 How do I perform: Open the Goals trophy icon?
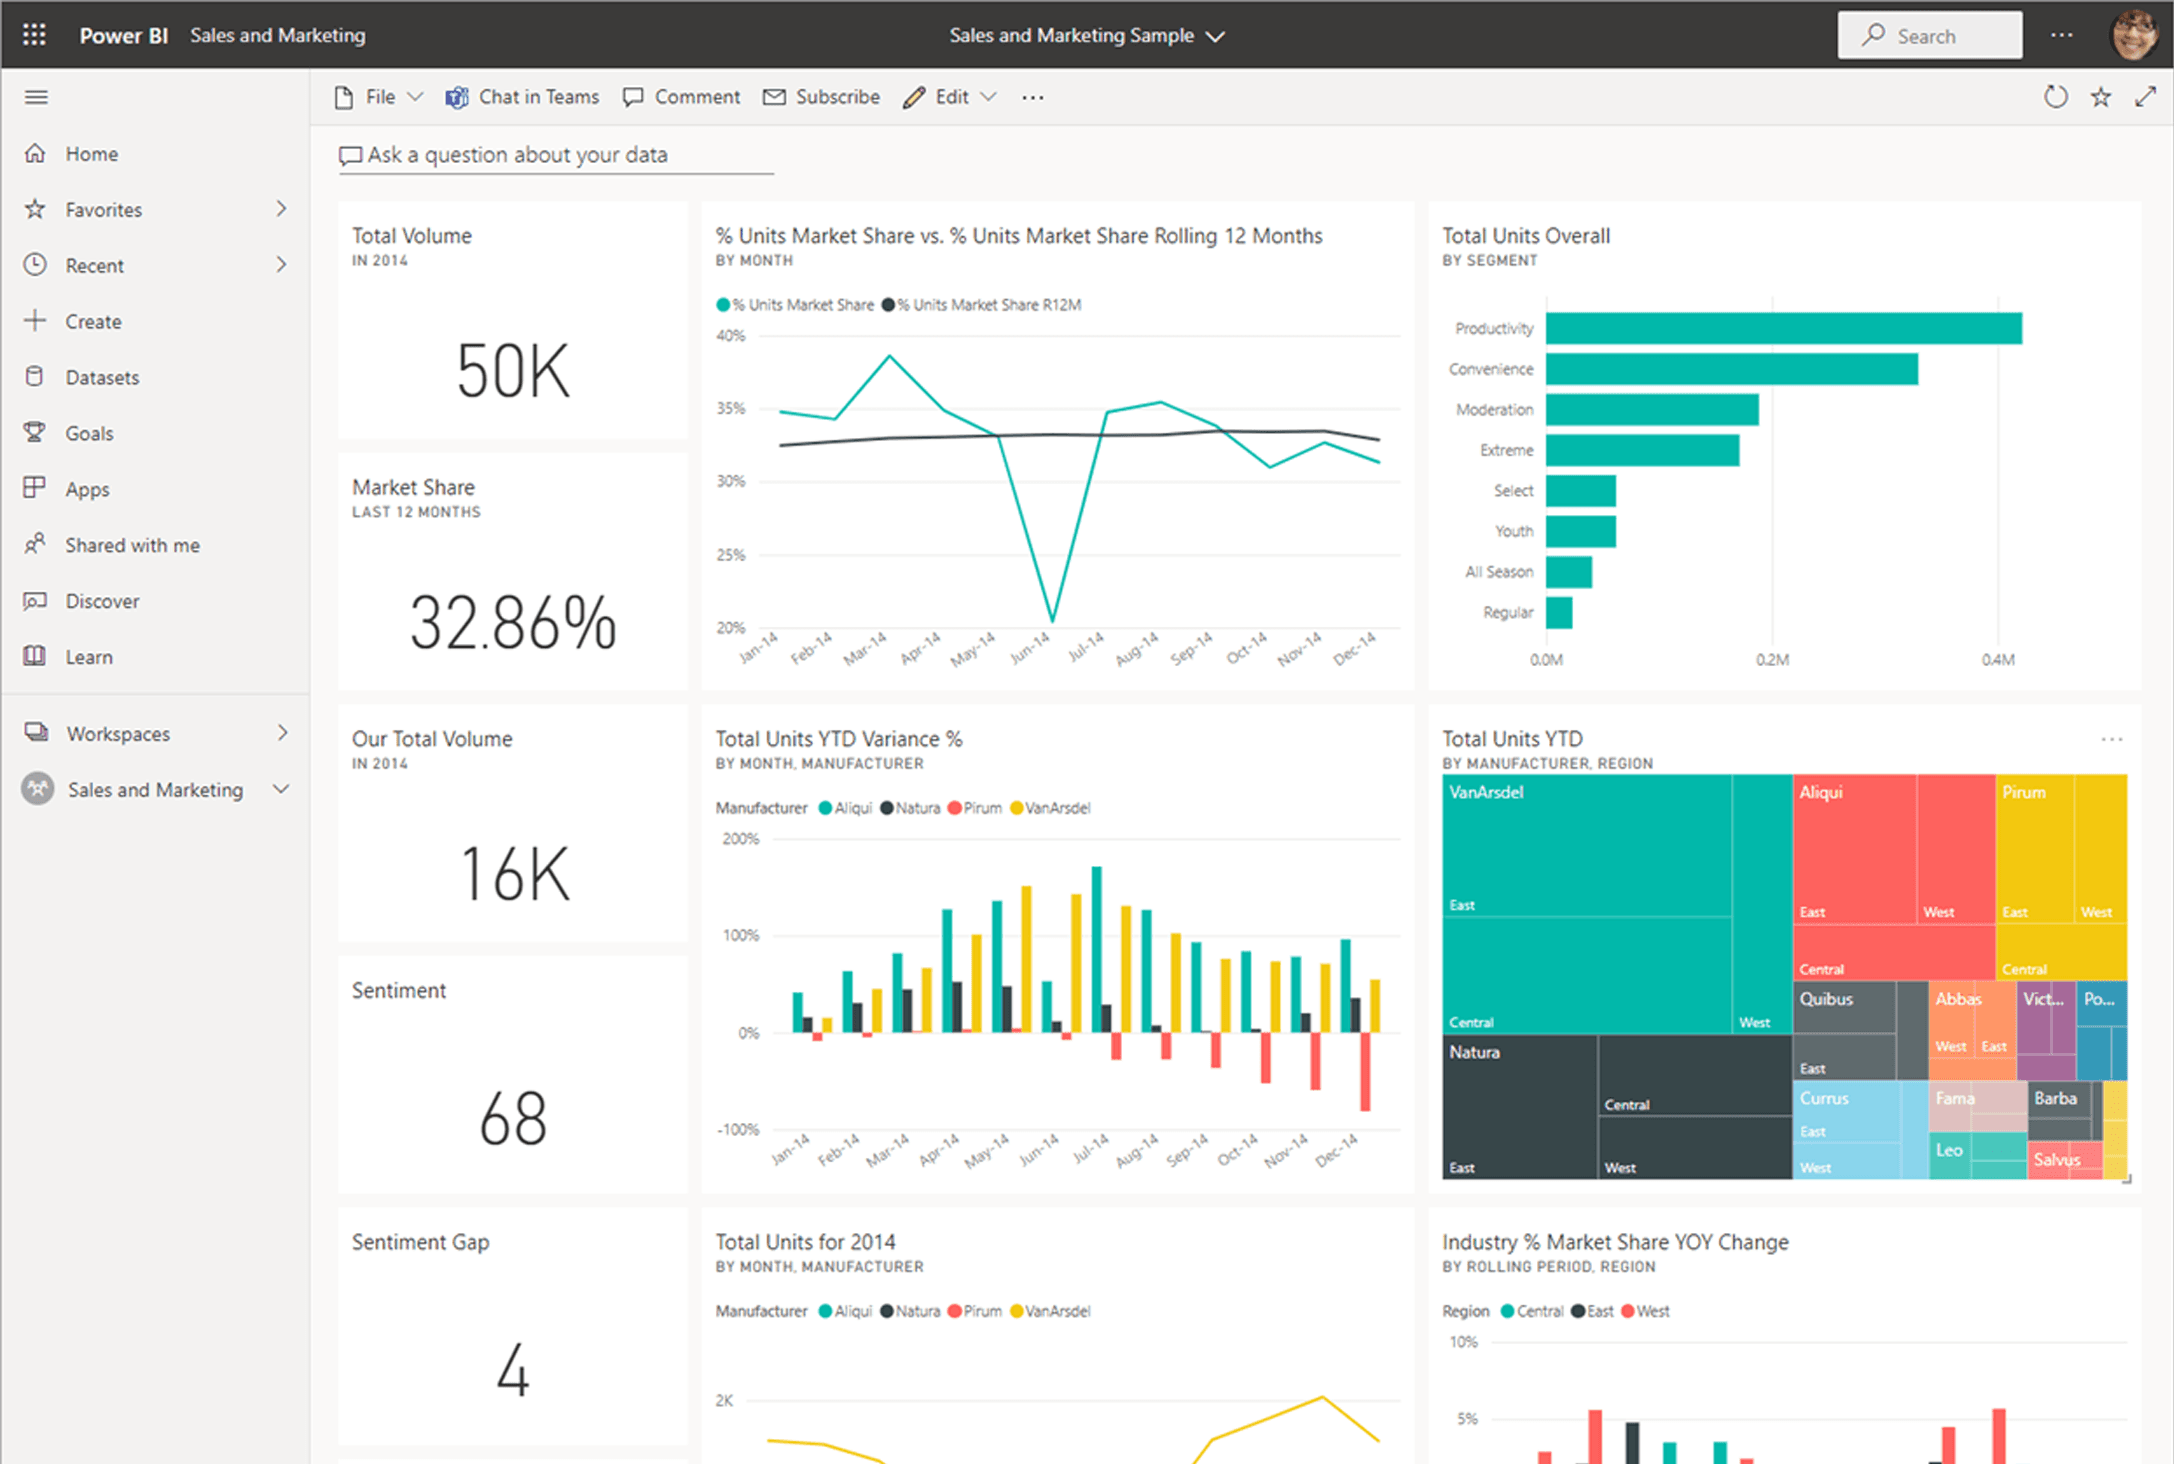[35, 433]
